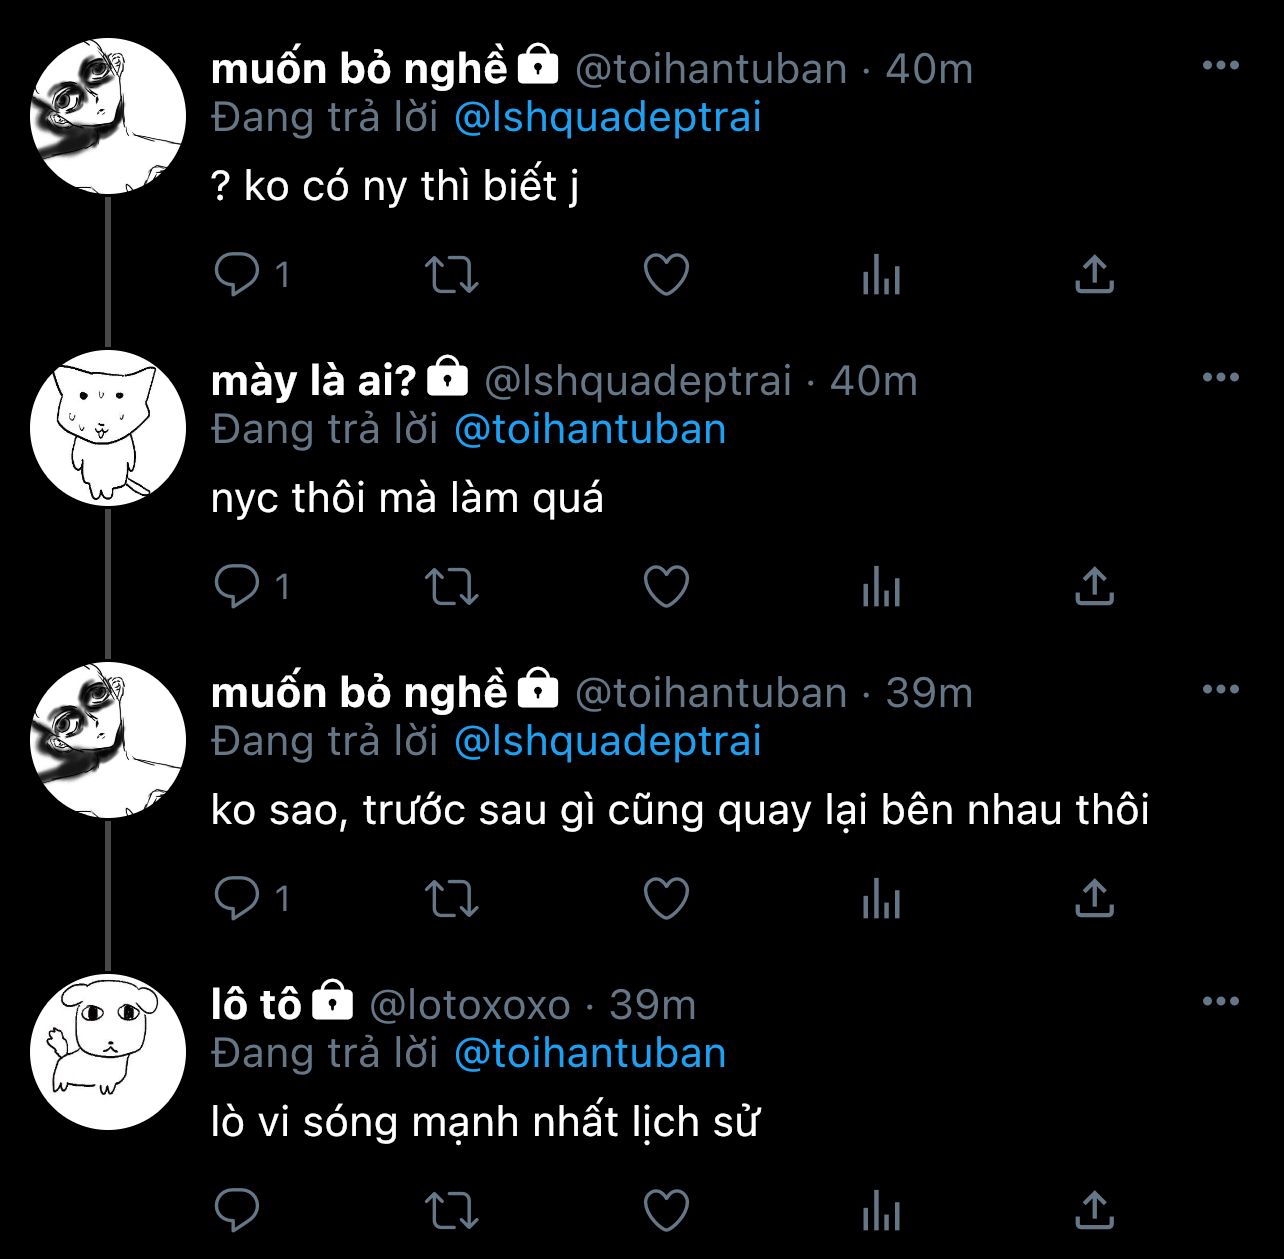Click the cat avatar of "mày là ai?"
The height and width of the screenshot is (1259, 1284).
pos(108,428)
